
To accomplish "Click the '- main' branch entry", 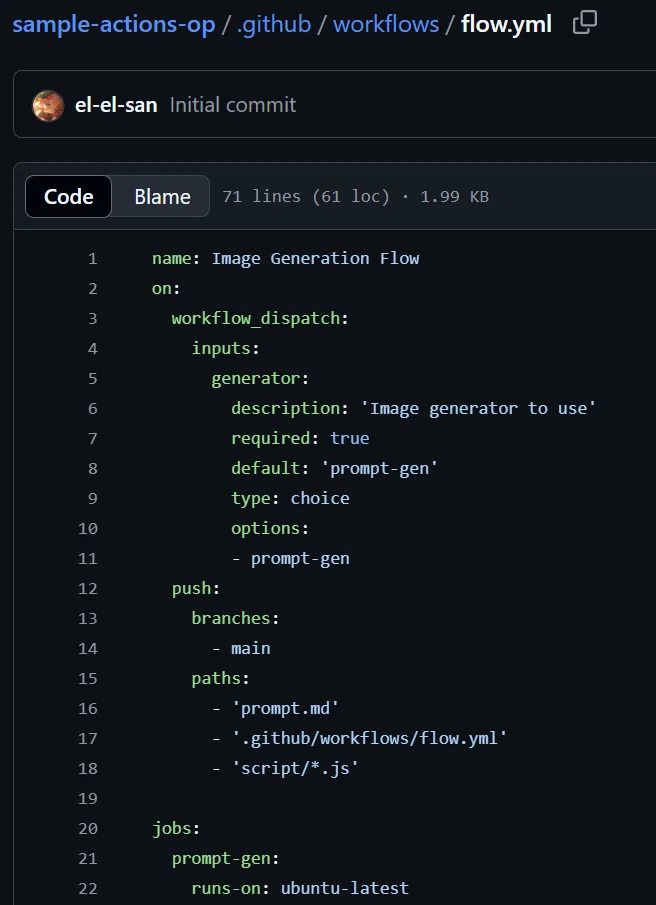I will tap(241, 649).
